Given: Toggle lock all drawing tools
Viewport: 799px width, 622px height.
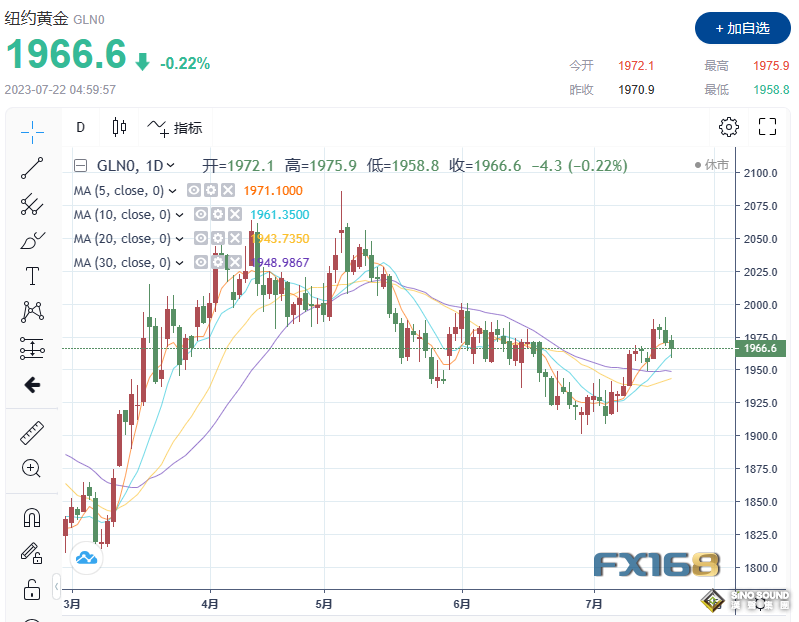Looking at the screenshot, I should click(x=32, y=590).
